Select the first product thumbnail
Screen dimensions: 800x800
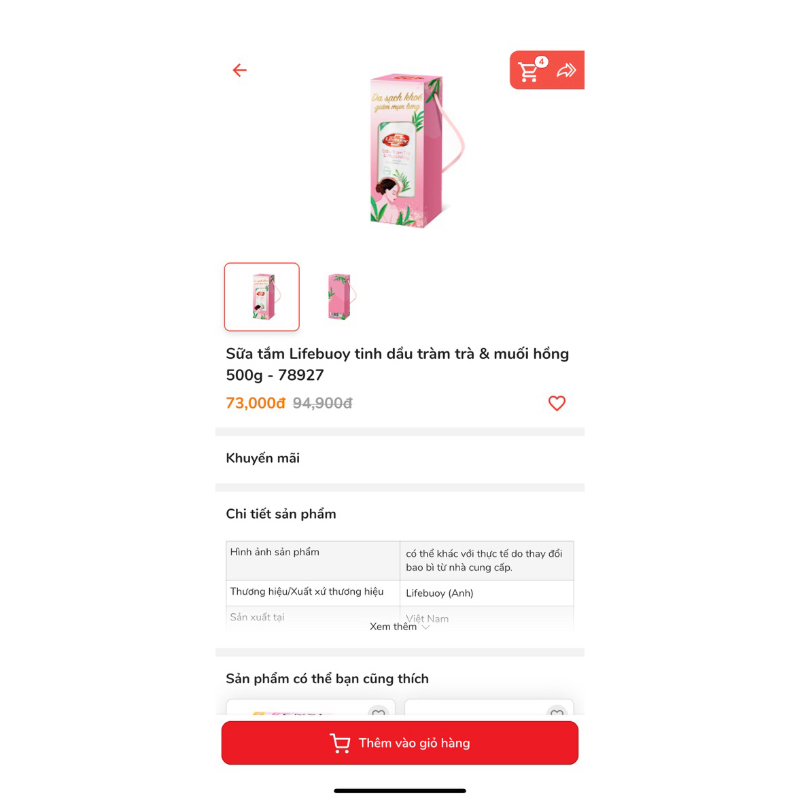[262, 296]
